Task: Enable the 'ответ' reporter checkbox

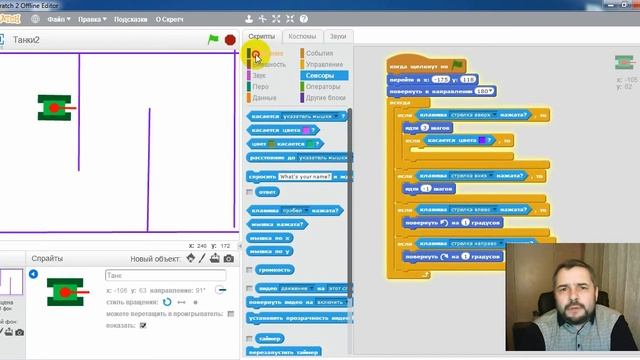Action: [249, 192]
